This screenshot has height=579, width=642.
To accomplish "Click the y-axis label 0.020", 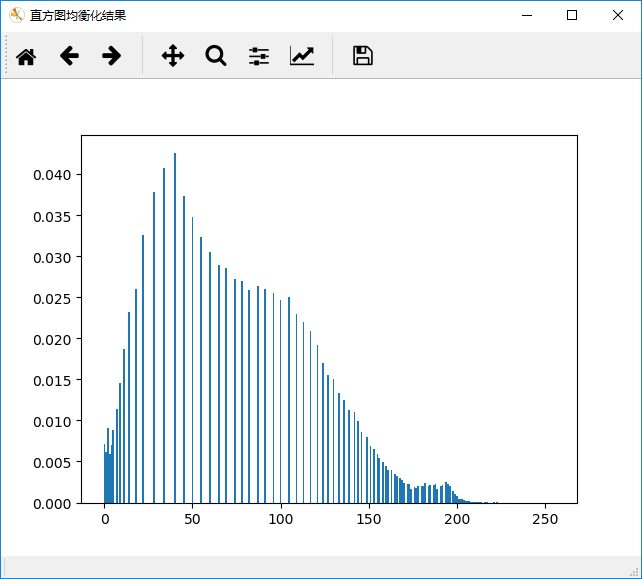I will click(52, 339).
